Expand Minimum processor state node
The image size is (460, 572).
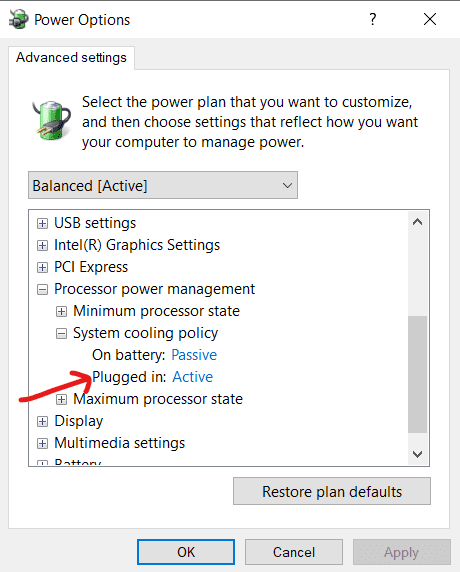click(61, 312)
